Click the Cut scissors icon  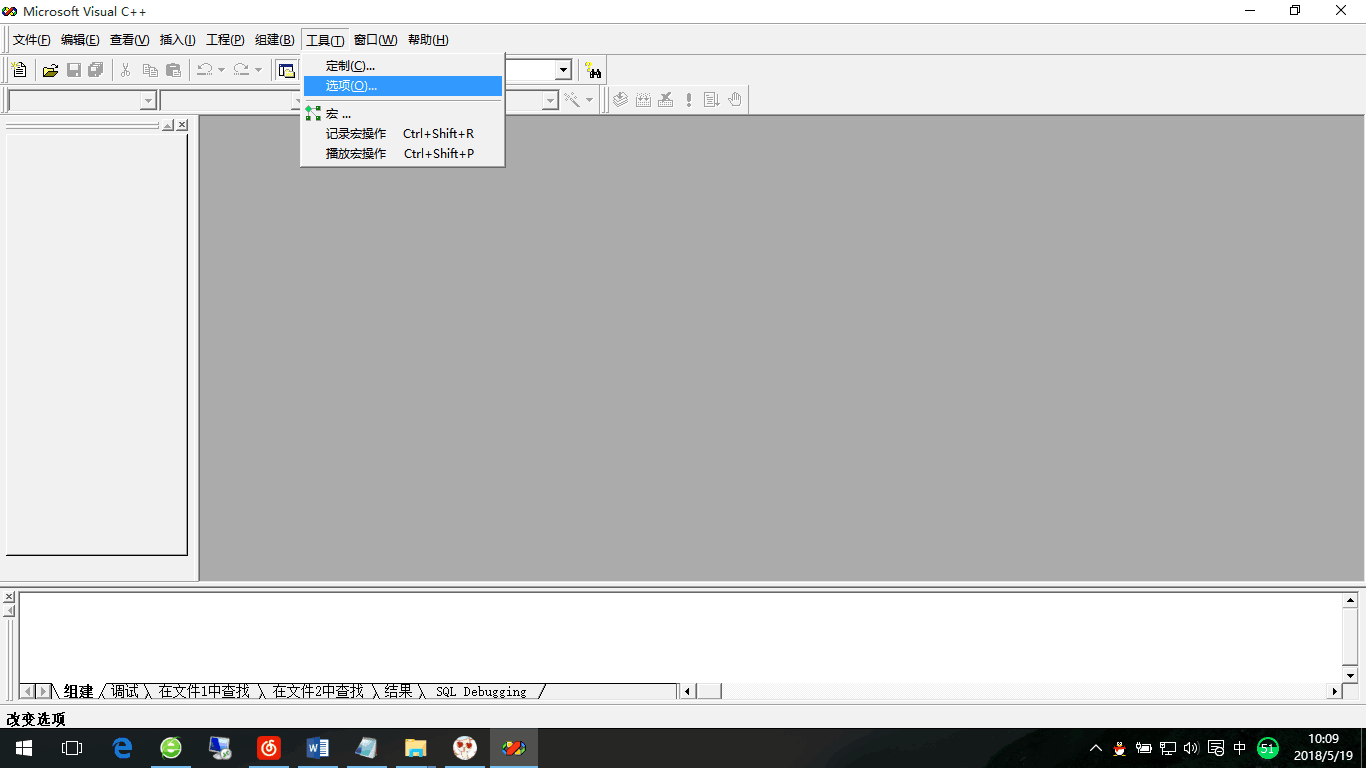(126, 70)
